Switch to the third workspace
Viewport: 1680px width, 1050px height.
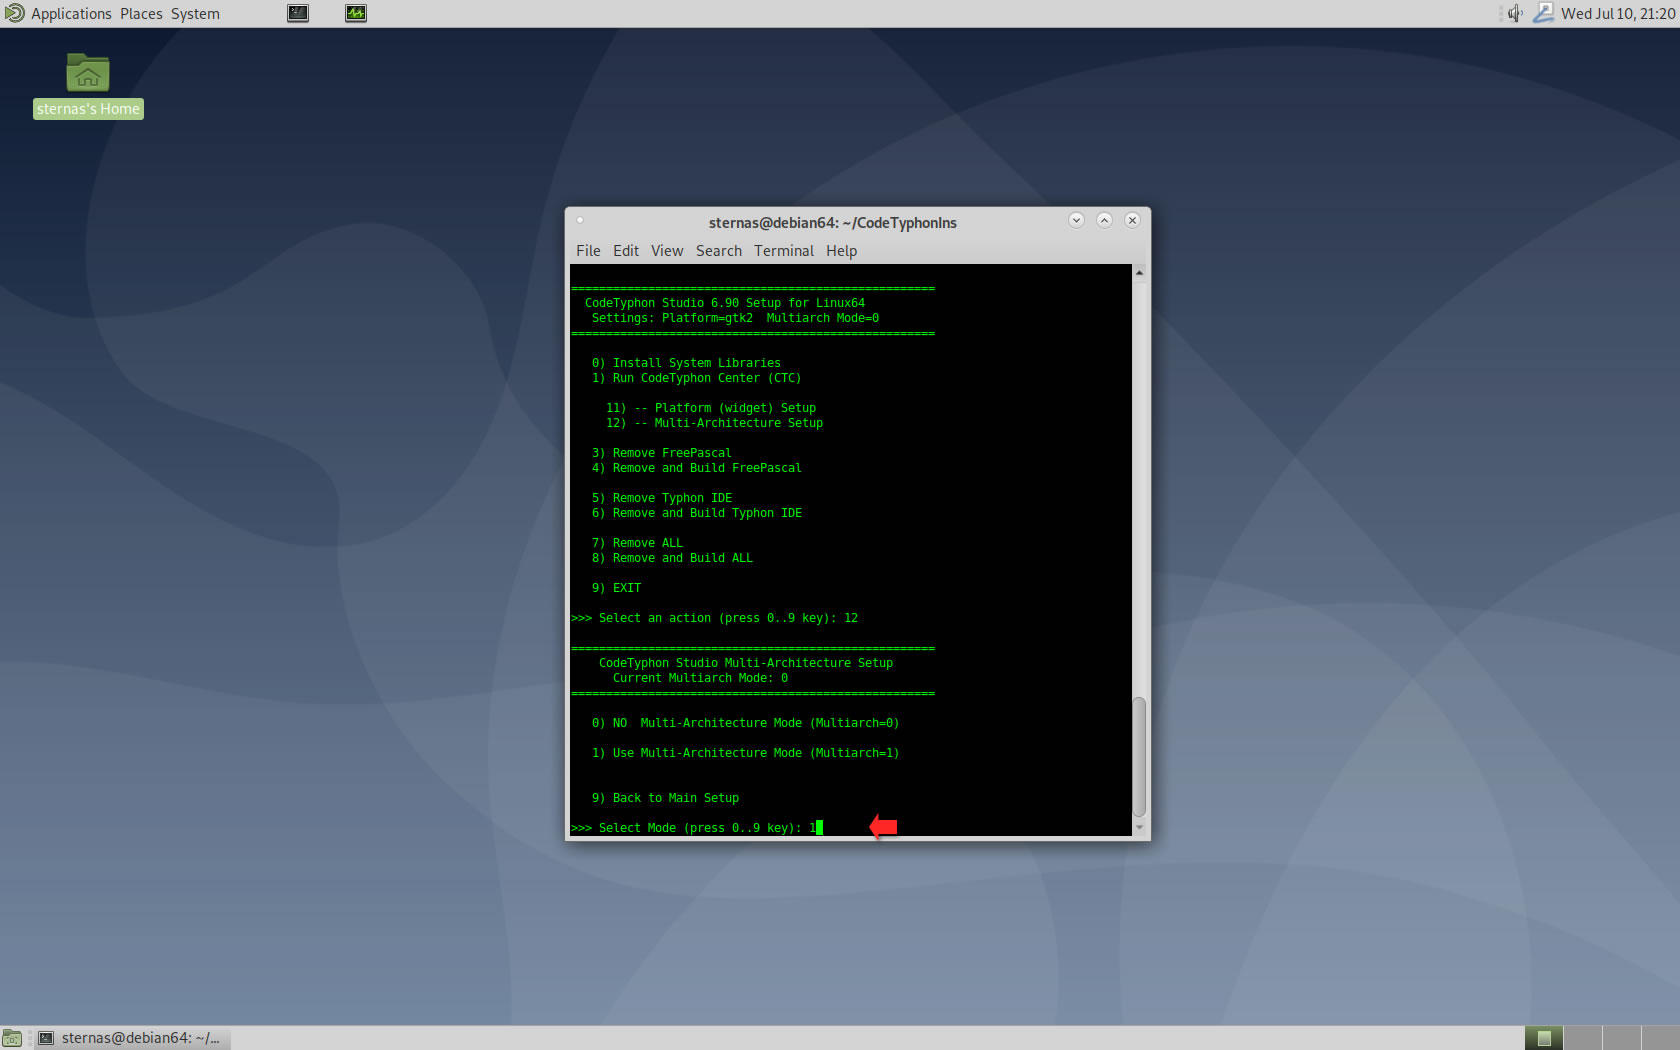click(x=1621, y=1038)
